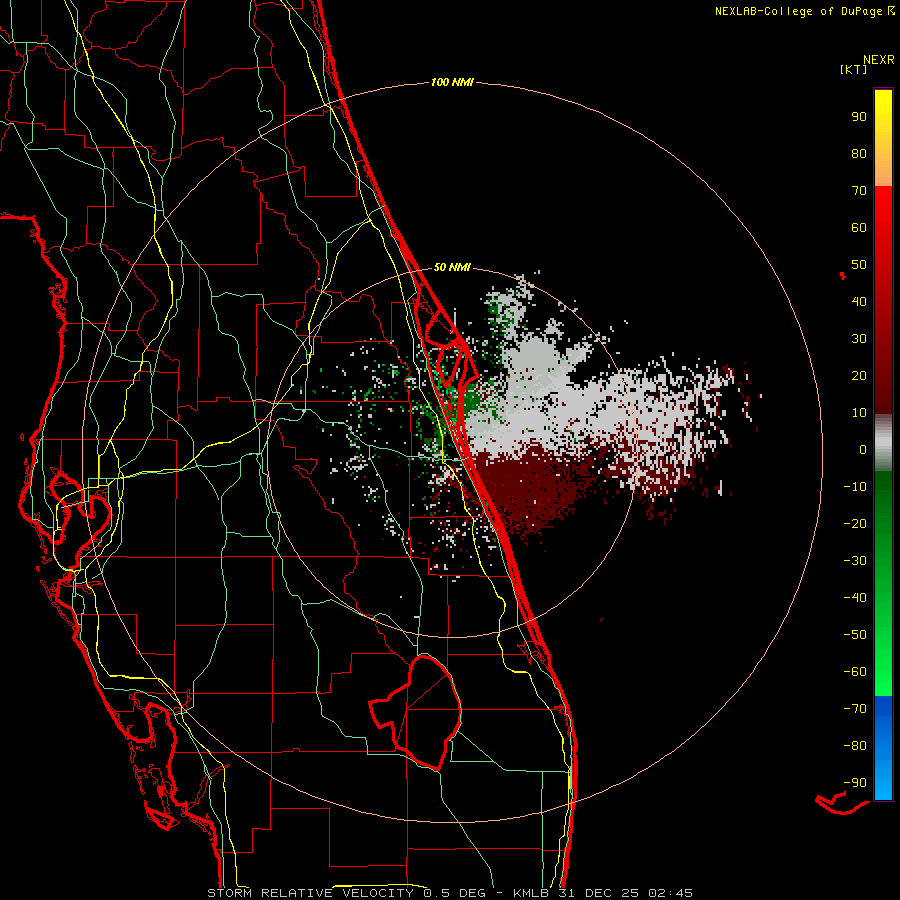Image resolution: width=900 pixels, height=900 pixels.
Task: Click the positive 20 knot scale label
Action: click(859, 375)
